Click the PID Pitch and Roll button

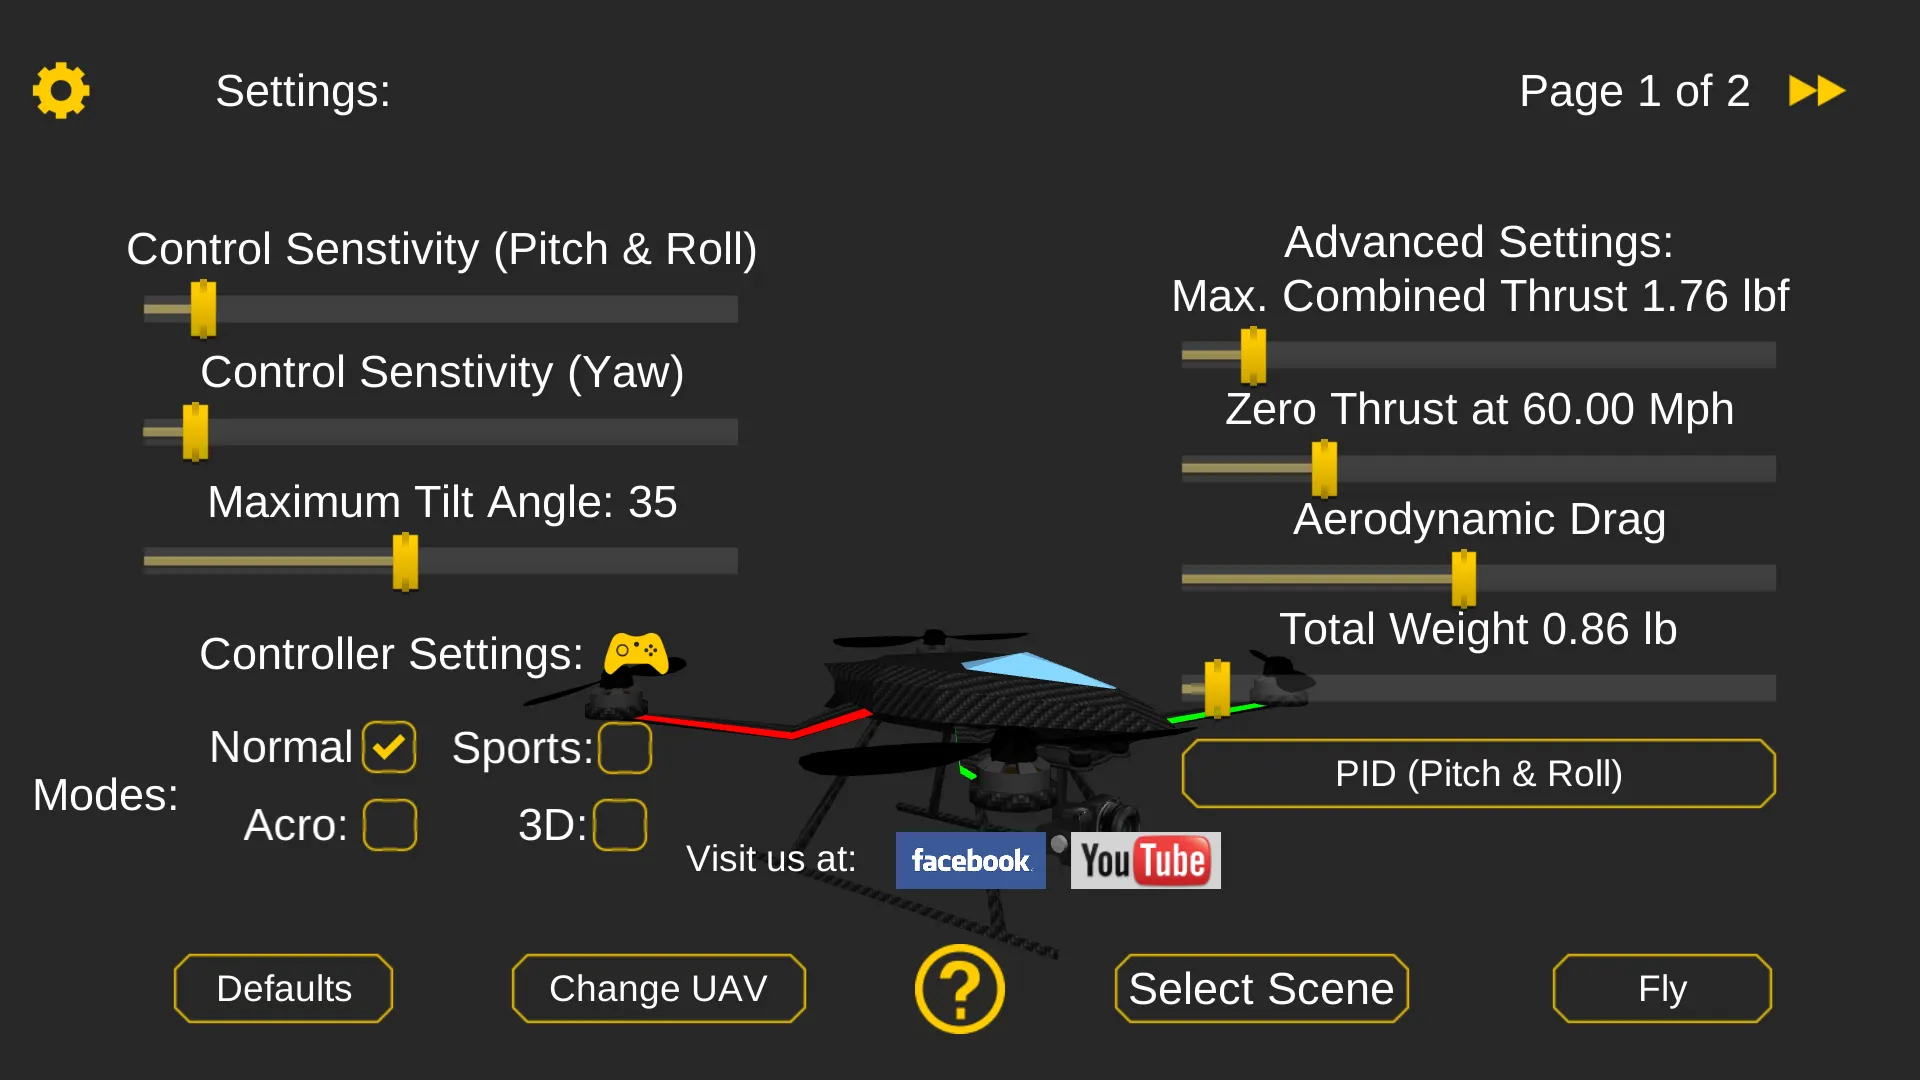point(1480,774)
